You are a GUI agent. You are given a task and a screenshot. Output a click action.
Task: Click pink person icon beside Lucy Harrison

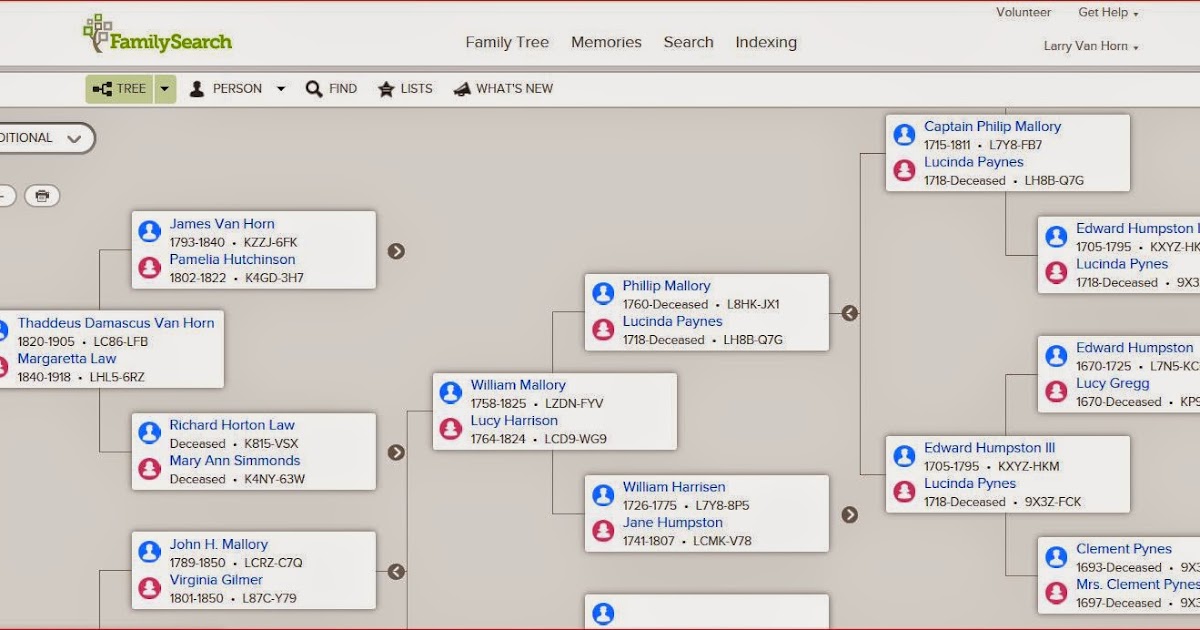(x=450, y=430)
